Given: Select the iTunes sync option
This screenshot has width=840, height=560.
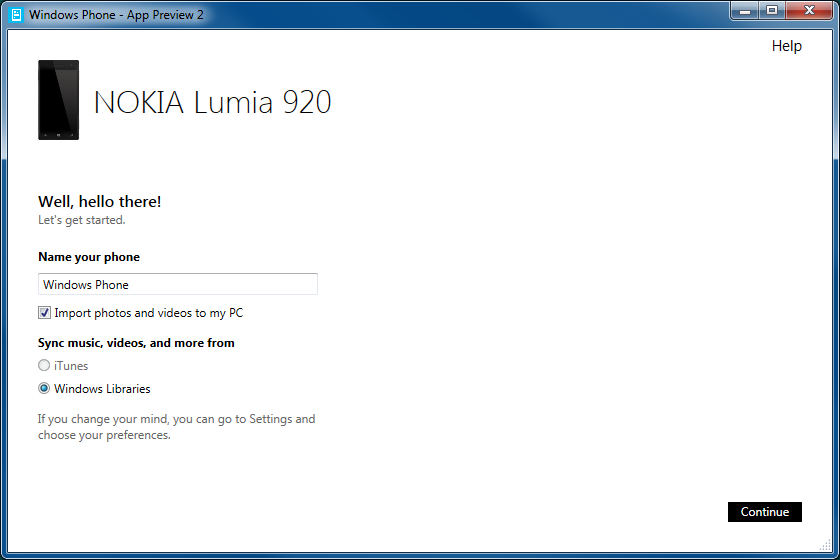Looking at the screenshot, I should (x=44, y=365).
